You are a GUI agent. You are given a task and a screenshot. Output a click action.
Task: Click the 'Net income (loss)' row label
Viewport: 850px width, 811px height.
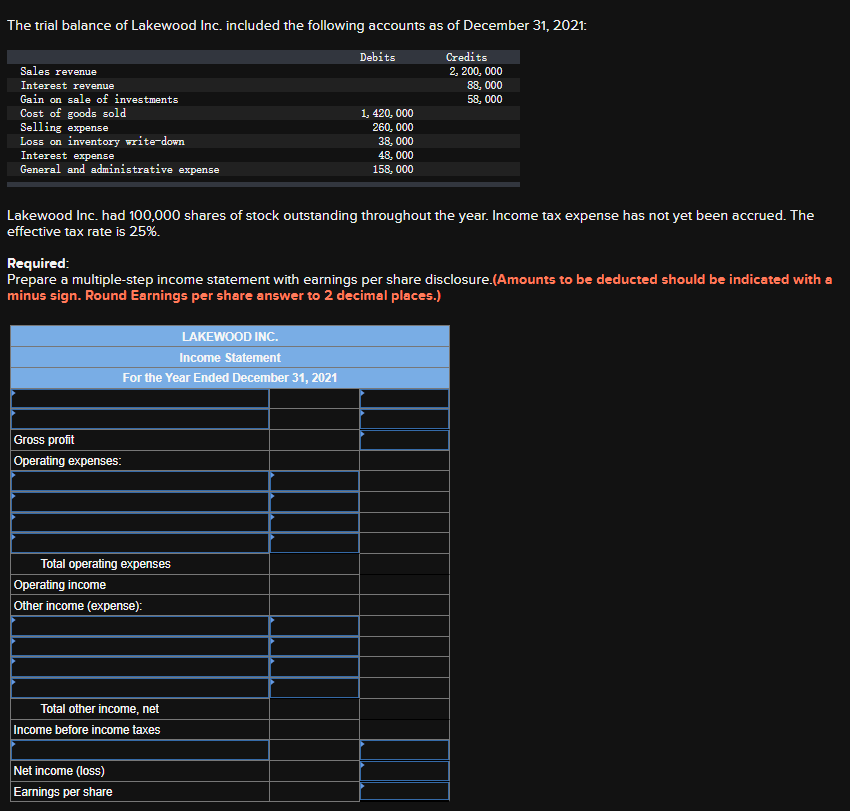59,771
